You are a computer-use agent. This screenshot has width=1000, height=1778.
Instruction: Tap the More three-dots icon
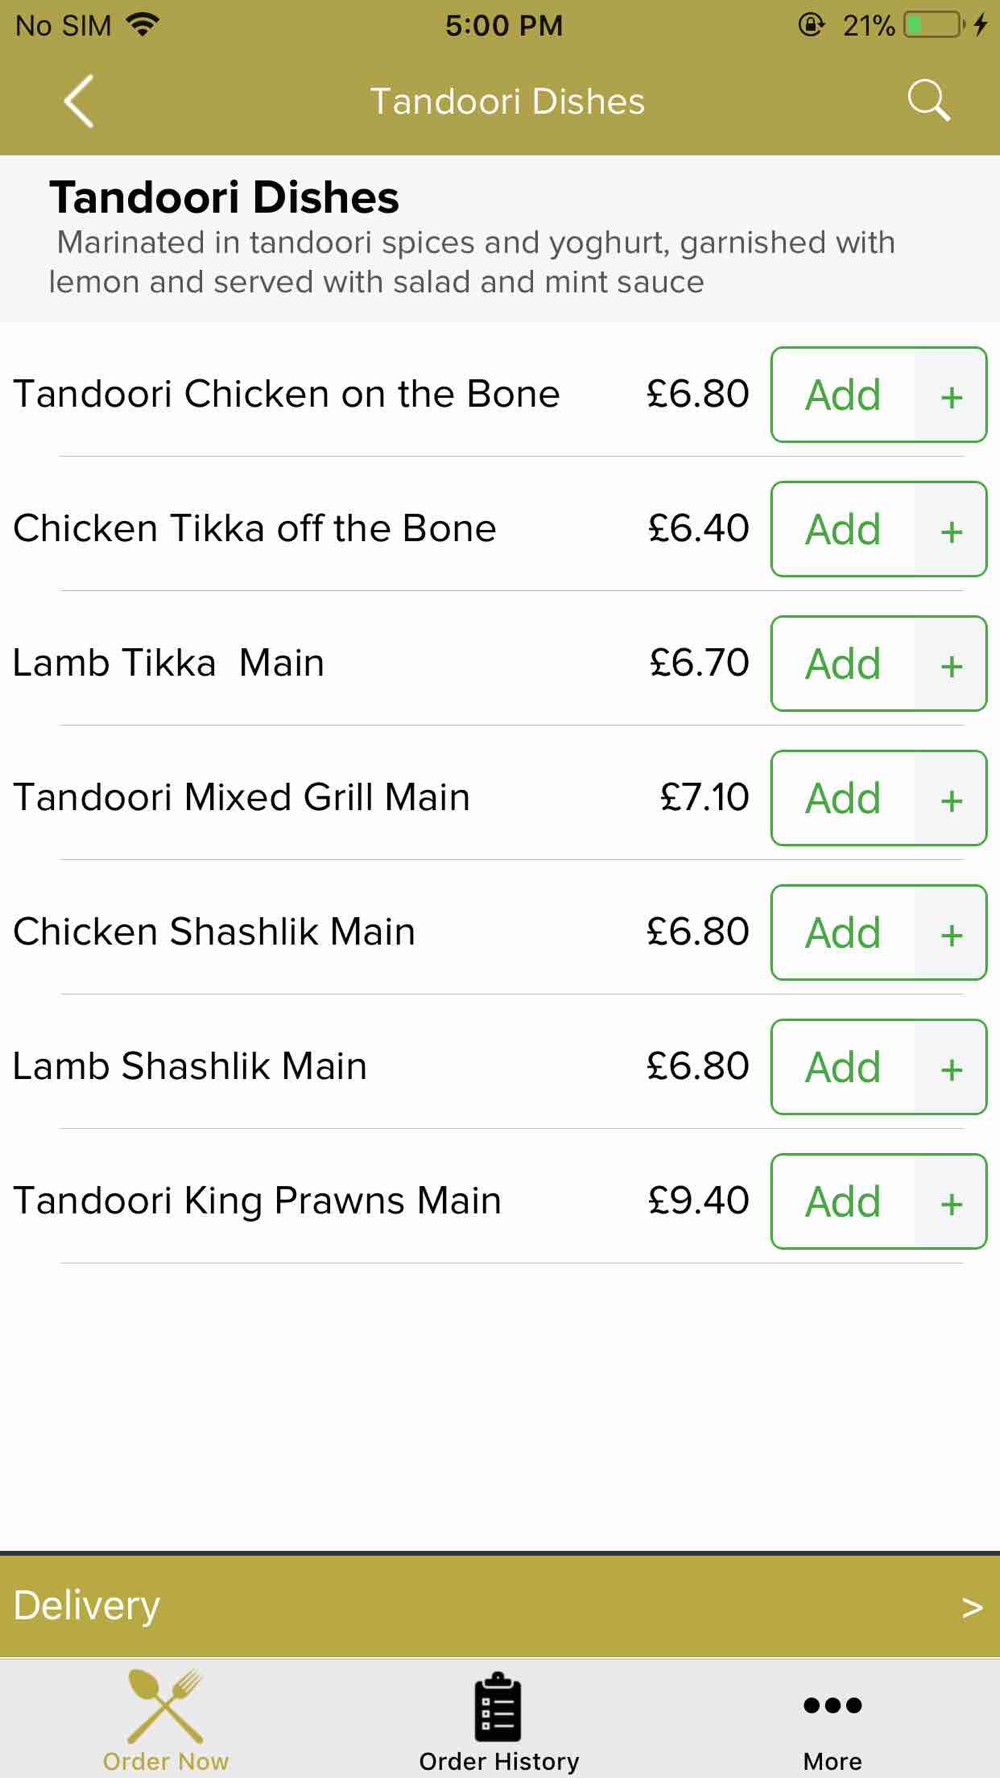click(832, 1705)
